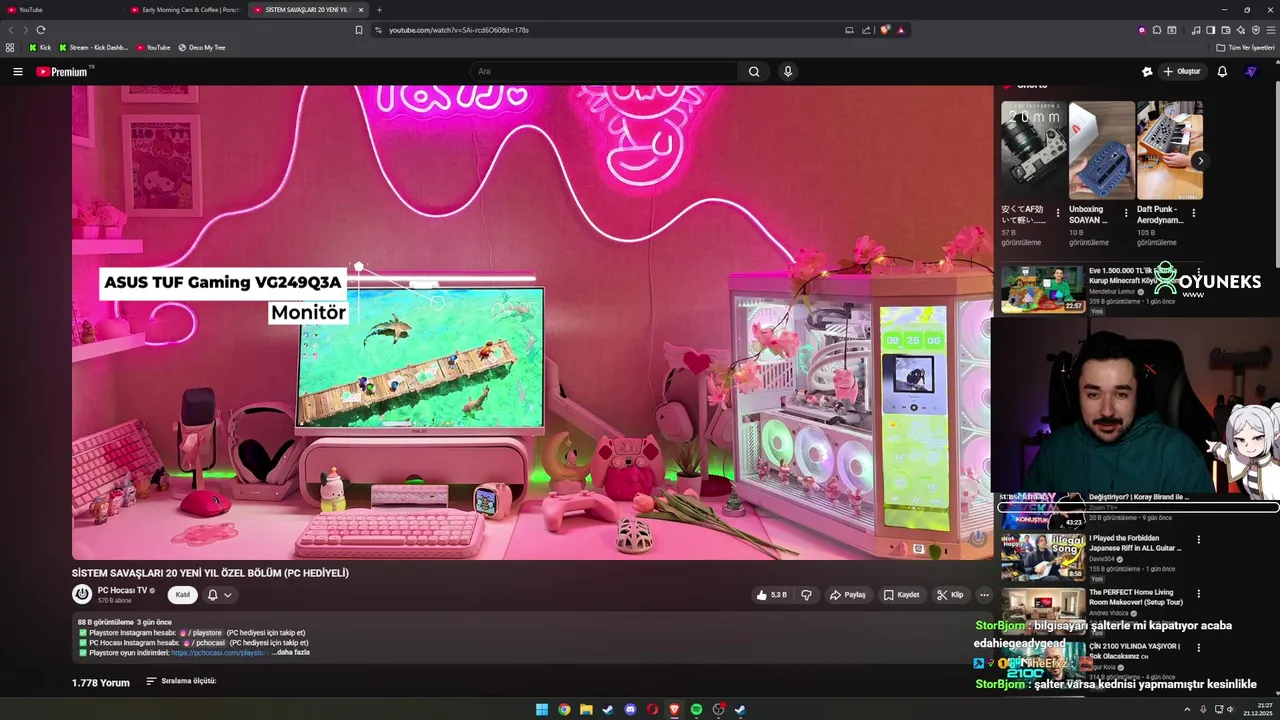This screenshot has width=1280, height=720.
Task: Open the pchocasi.com playstore link
Action: tap(219, 652)
